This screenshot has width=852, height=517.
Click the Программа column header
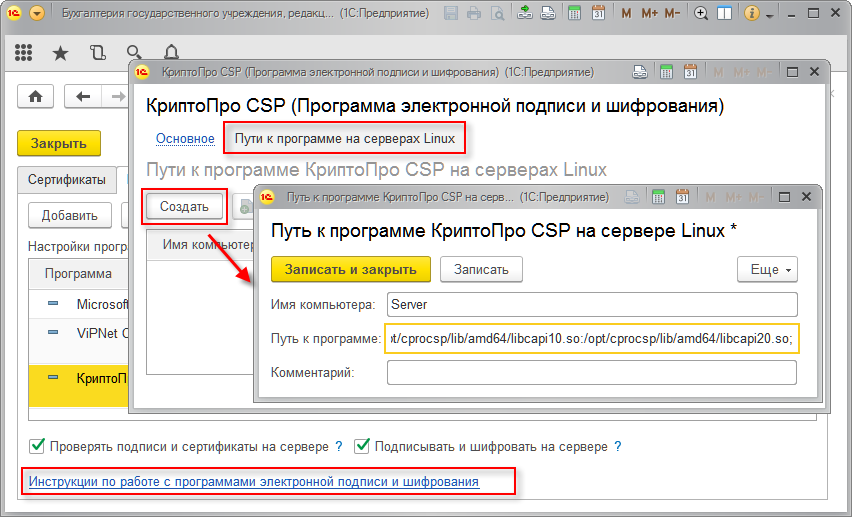(78, 273)
